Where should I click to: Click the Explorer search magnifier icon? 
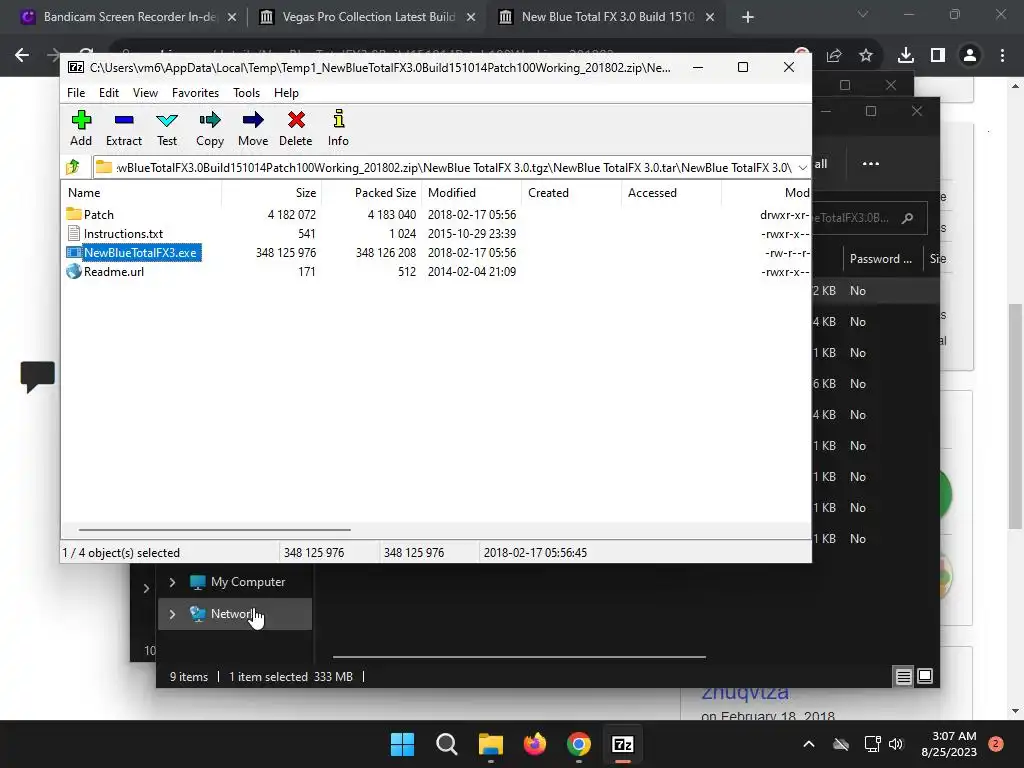point(907,218)
